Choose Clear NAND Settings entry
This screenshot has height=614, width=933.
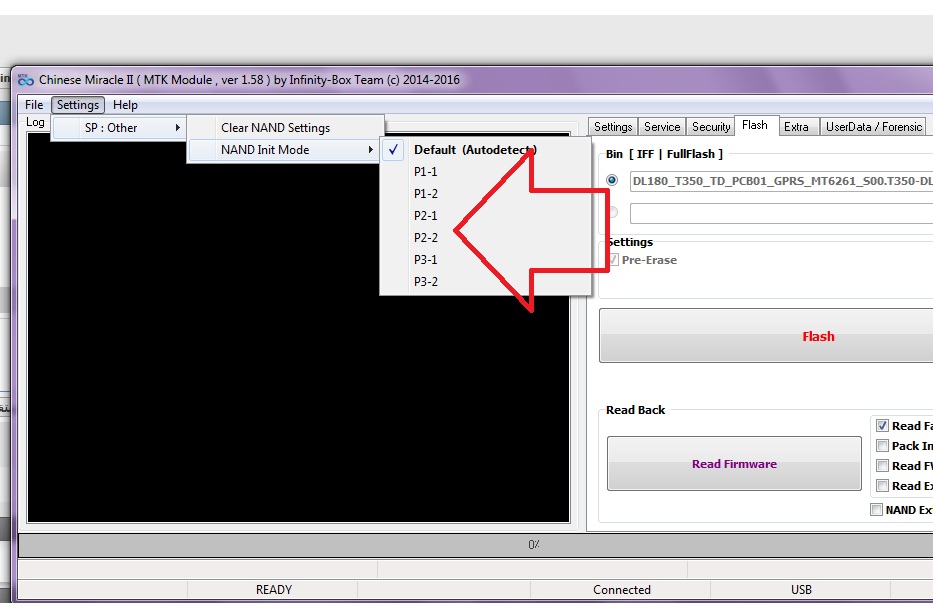(286, 128)
